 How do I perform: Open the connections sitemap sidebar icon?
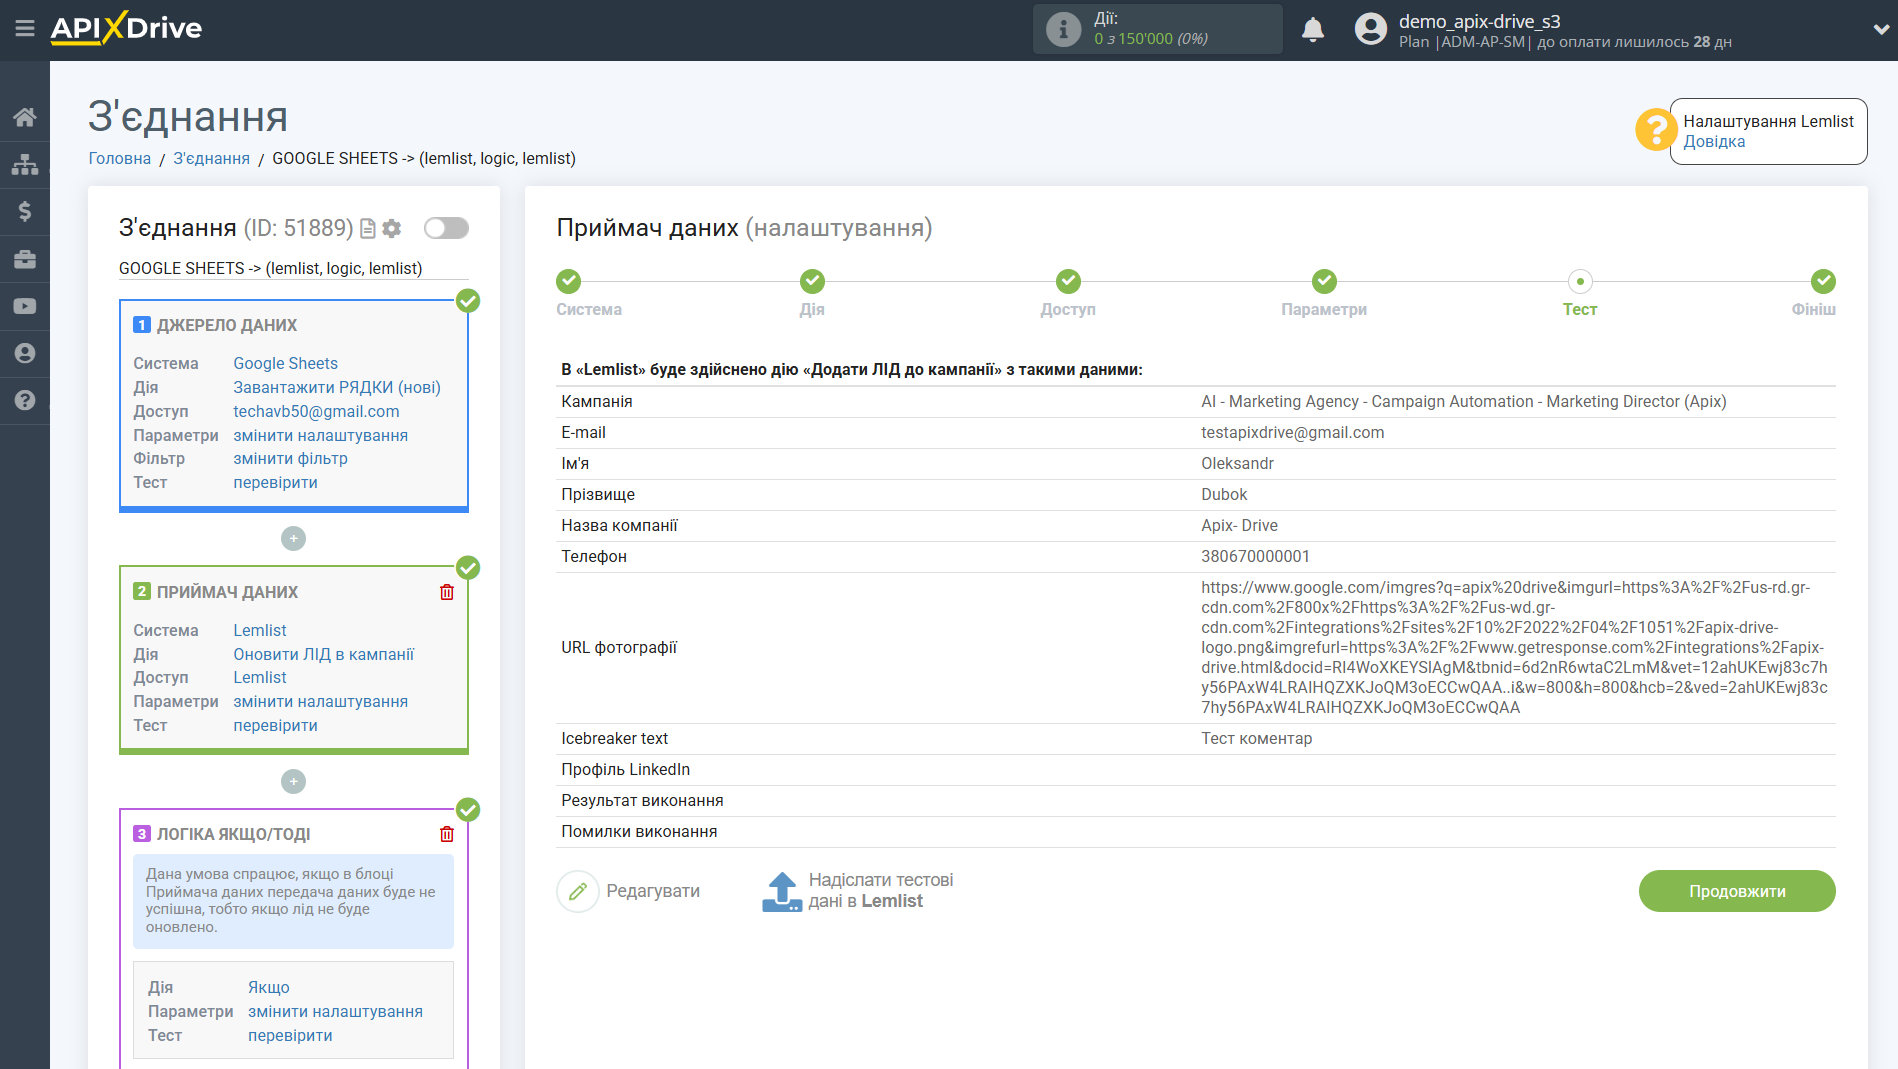(x=25, y=164)
